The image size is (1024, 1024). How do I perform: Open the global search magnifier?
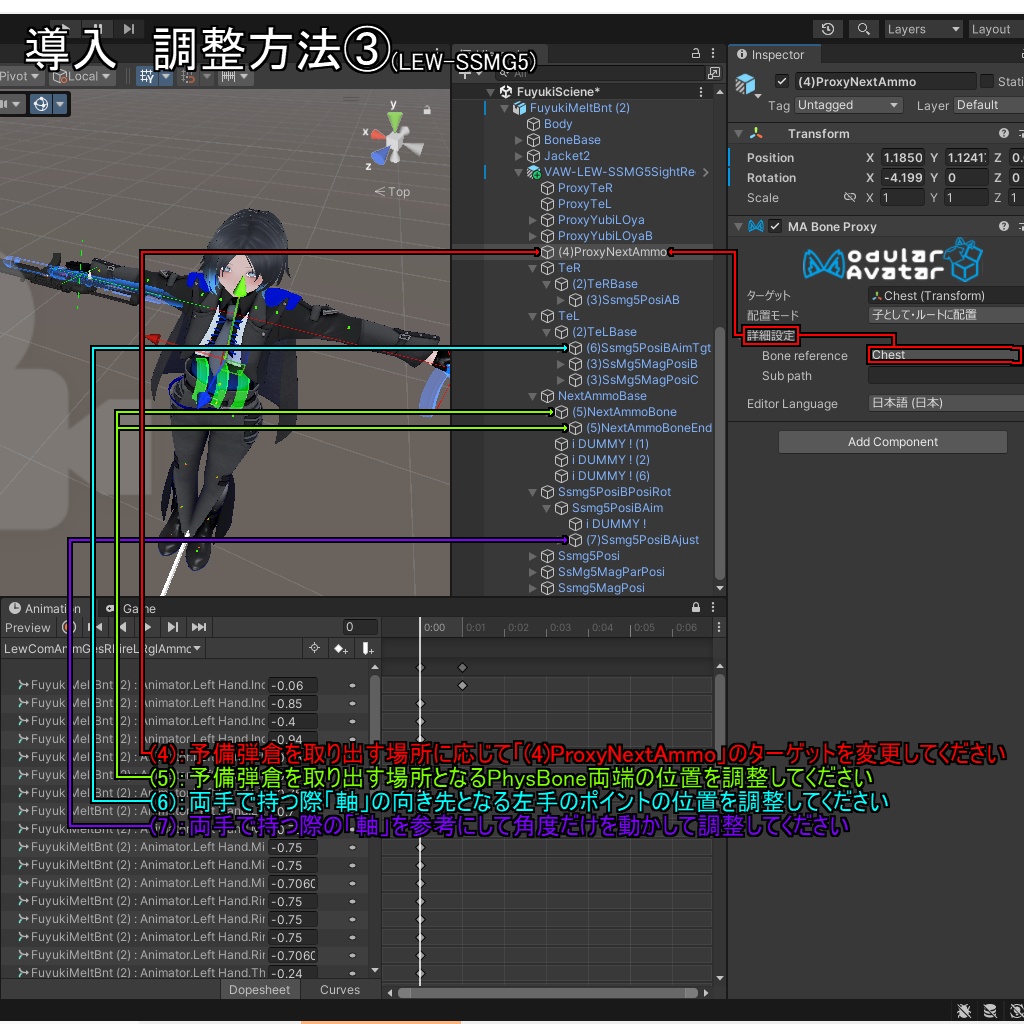pyautogui.click(x=863, y=29)
